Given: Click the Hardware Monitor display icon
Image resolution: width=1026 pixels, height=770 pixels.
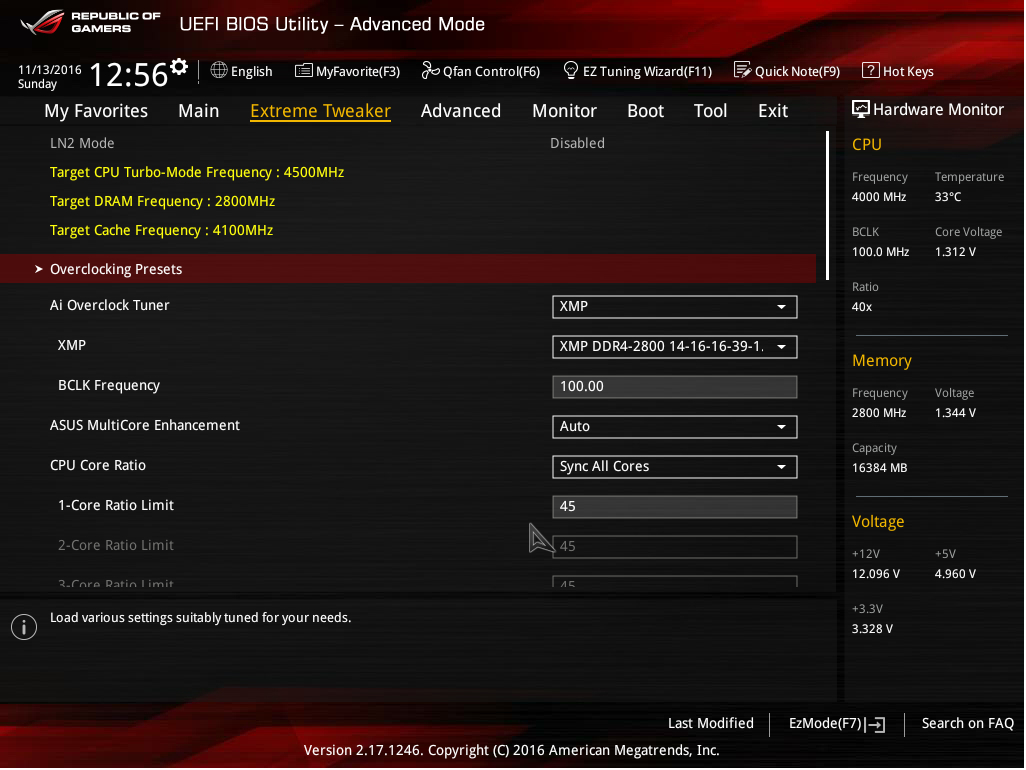Looking at the screenshot, I should point(860,109).
